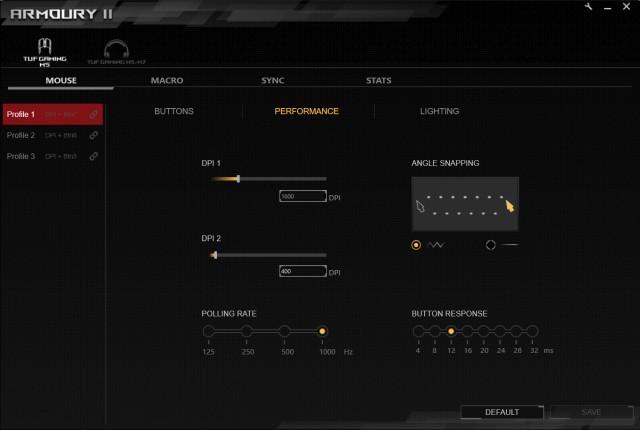Open the Buttons sub-tab
Screen dimensions: 640x430
(174, 111)
